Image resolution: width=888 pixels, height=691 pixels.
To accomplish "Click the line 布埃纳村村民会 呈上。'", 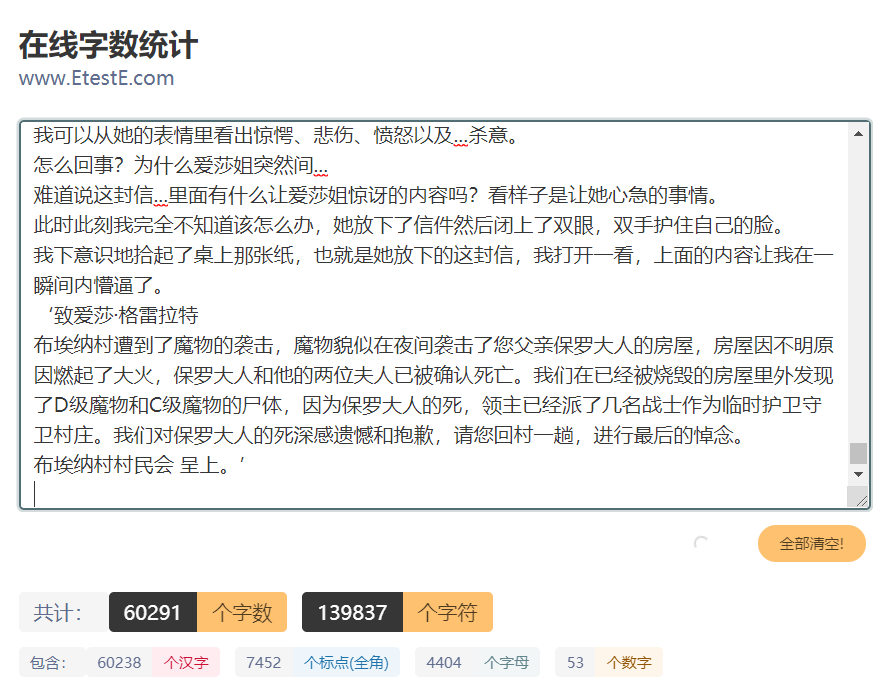I will 139,465.
